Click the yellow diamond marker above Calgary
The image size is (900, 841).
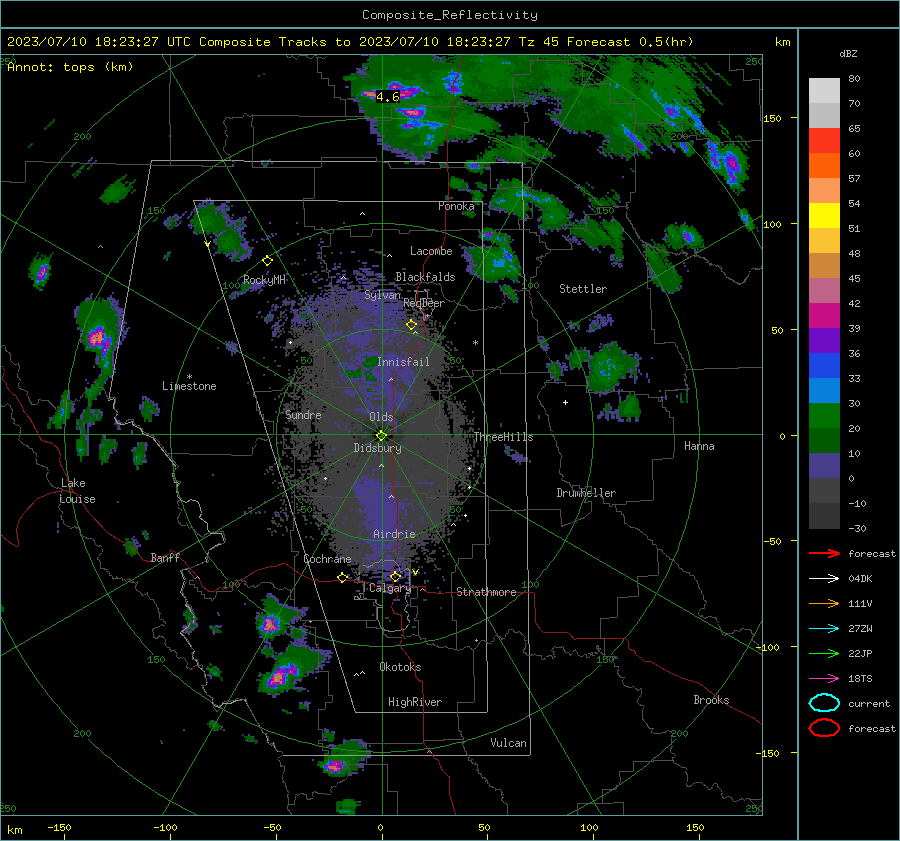395,576
